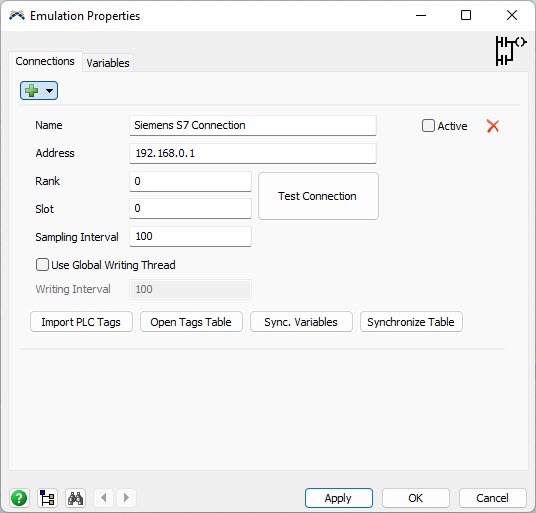This screenshot has width=536, height=513.
Task: Enable the Active checkbox
Action: click(x=428, y=126)
